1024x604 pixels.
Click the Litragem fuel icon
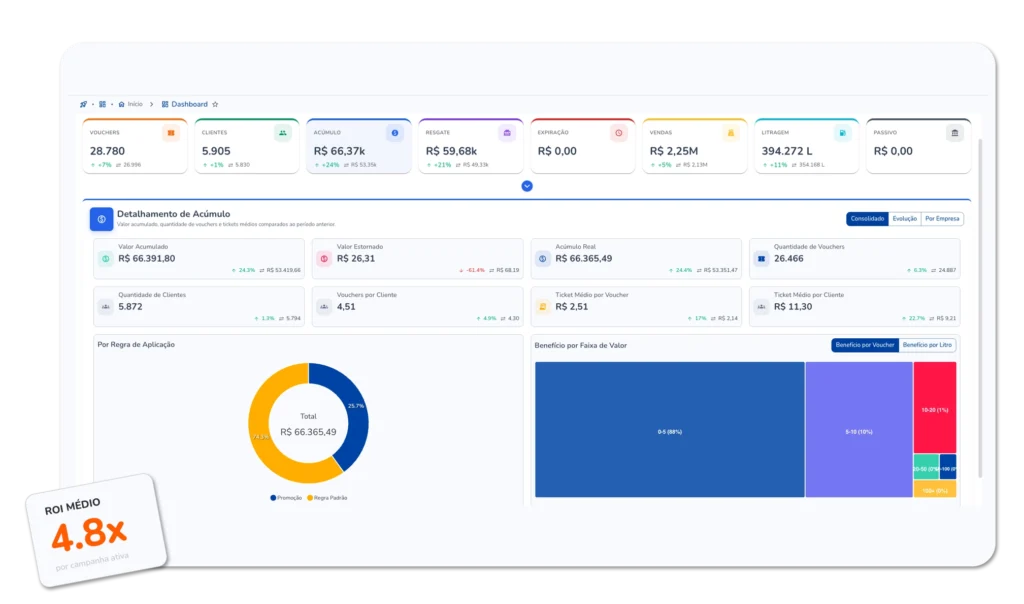pyautogui.click(x=843, y=133)
